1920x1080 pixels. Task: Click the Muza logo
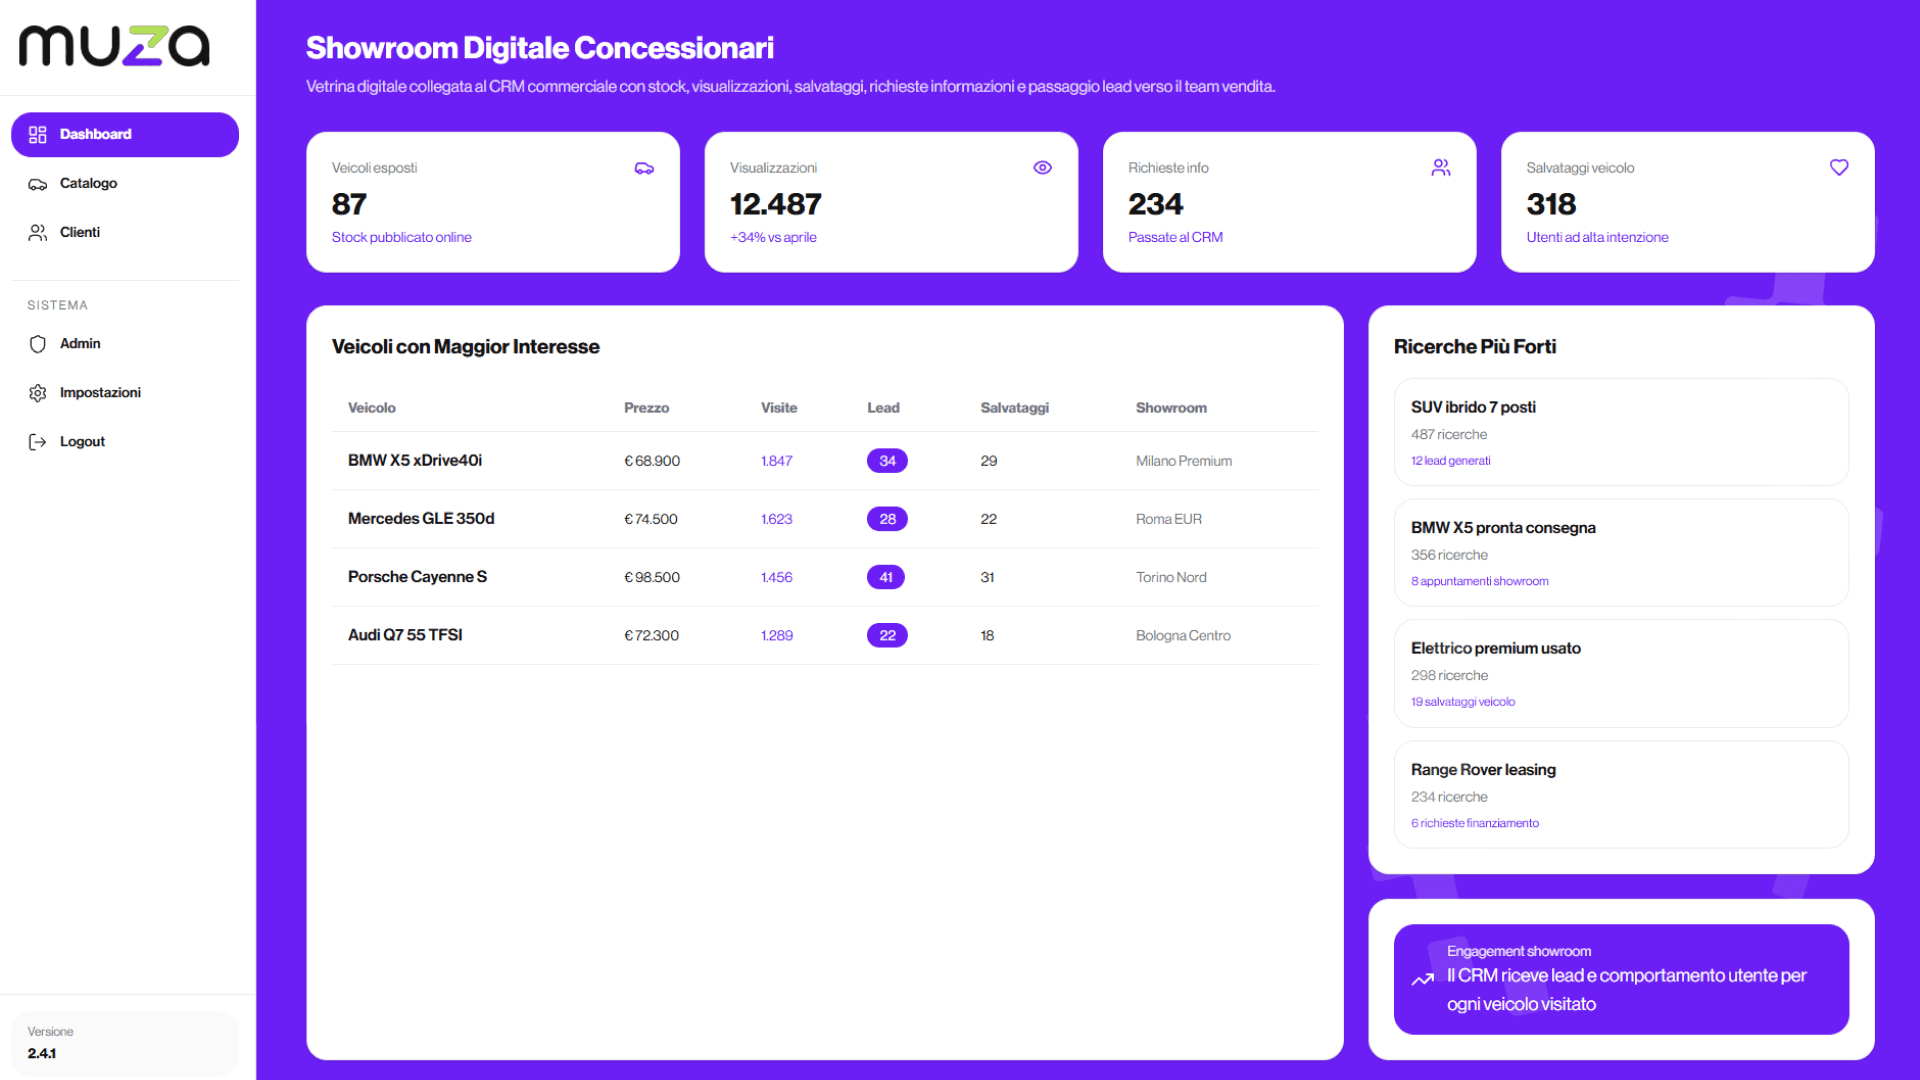click(114, 46)
